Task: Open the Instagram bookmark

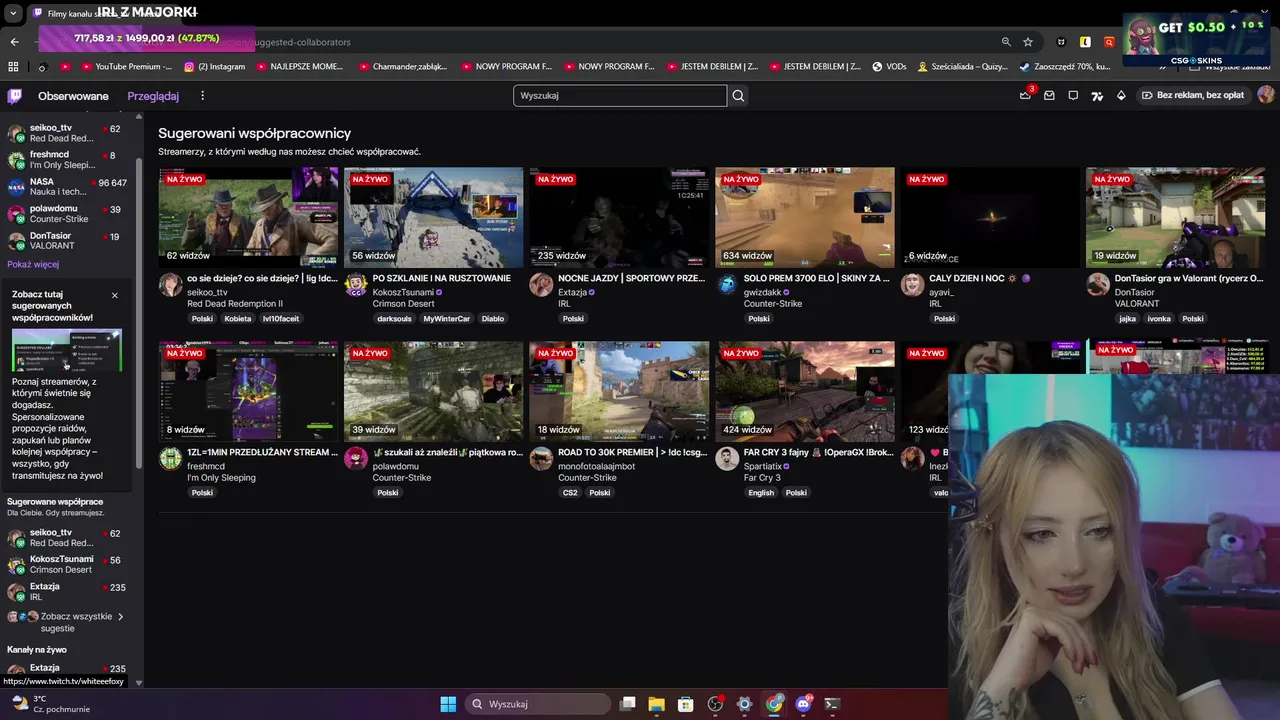Action: click(x=215, y=67)
